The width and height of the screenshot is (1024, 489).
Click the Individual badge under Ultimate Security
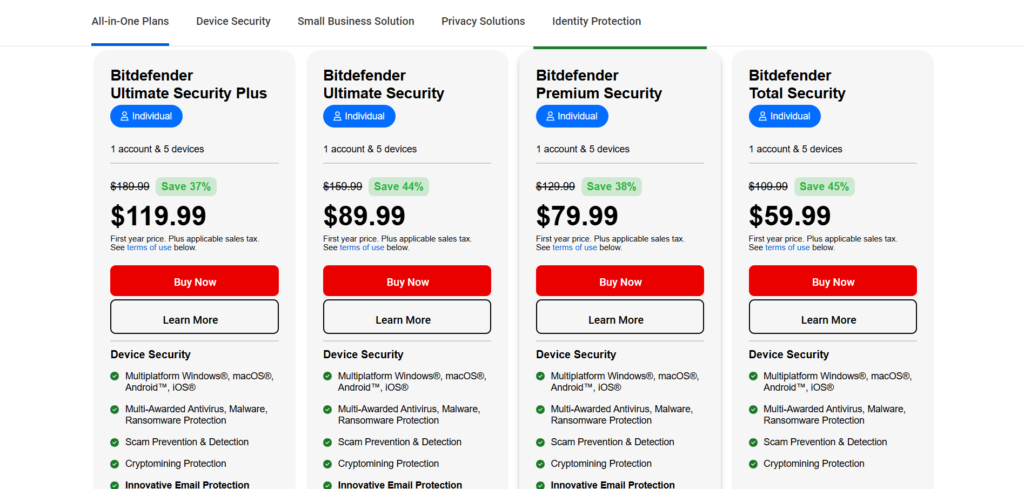(x=359, y=116)
